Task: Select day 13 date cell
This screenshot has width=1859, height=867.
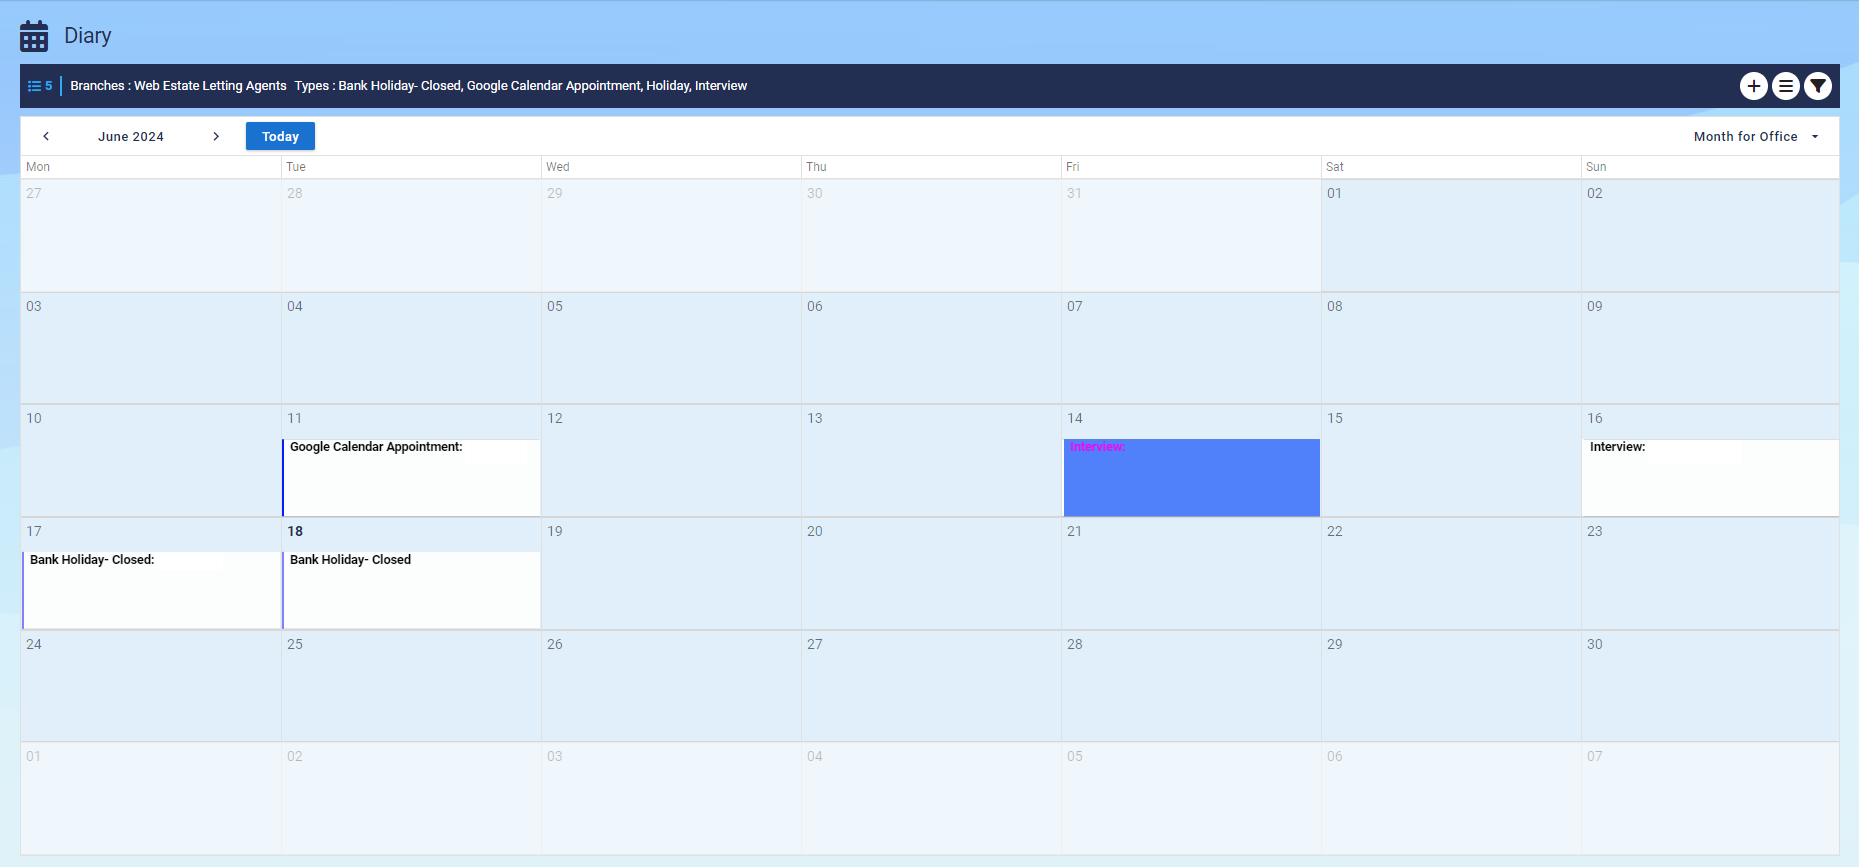Action: [931, 461]
